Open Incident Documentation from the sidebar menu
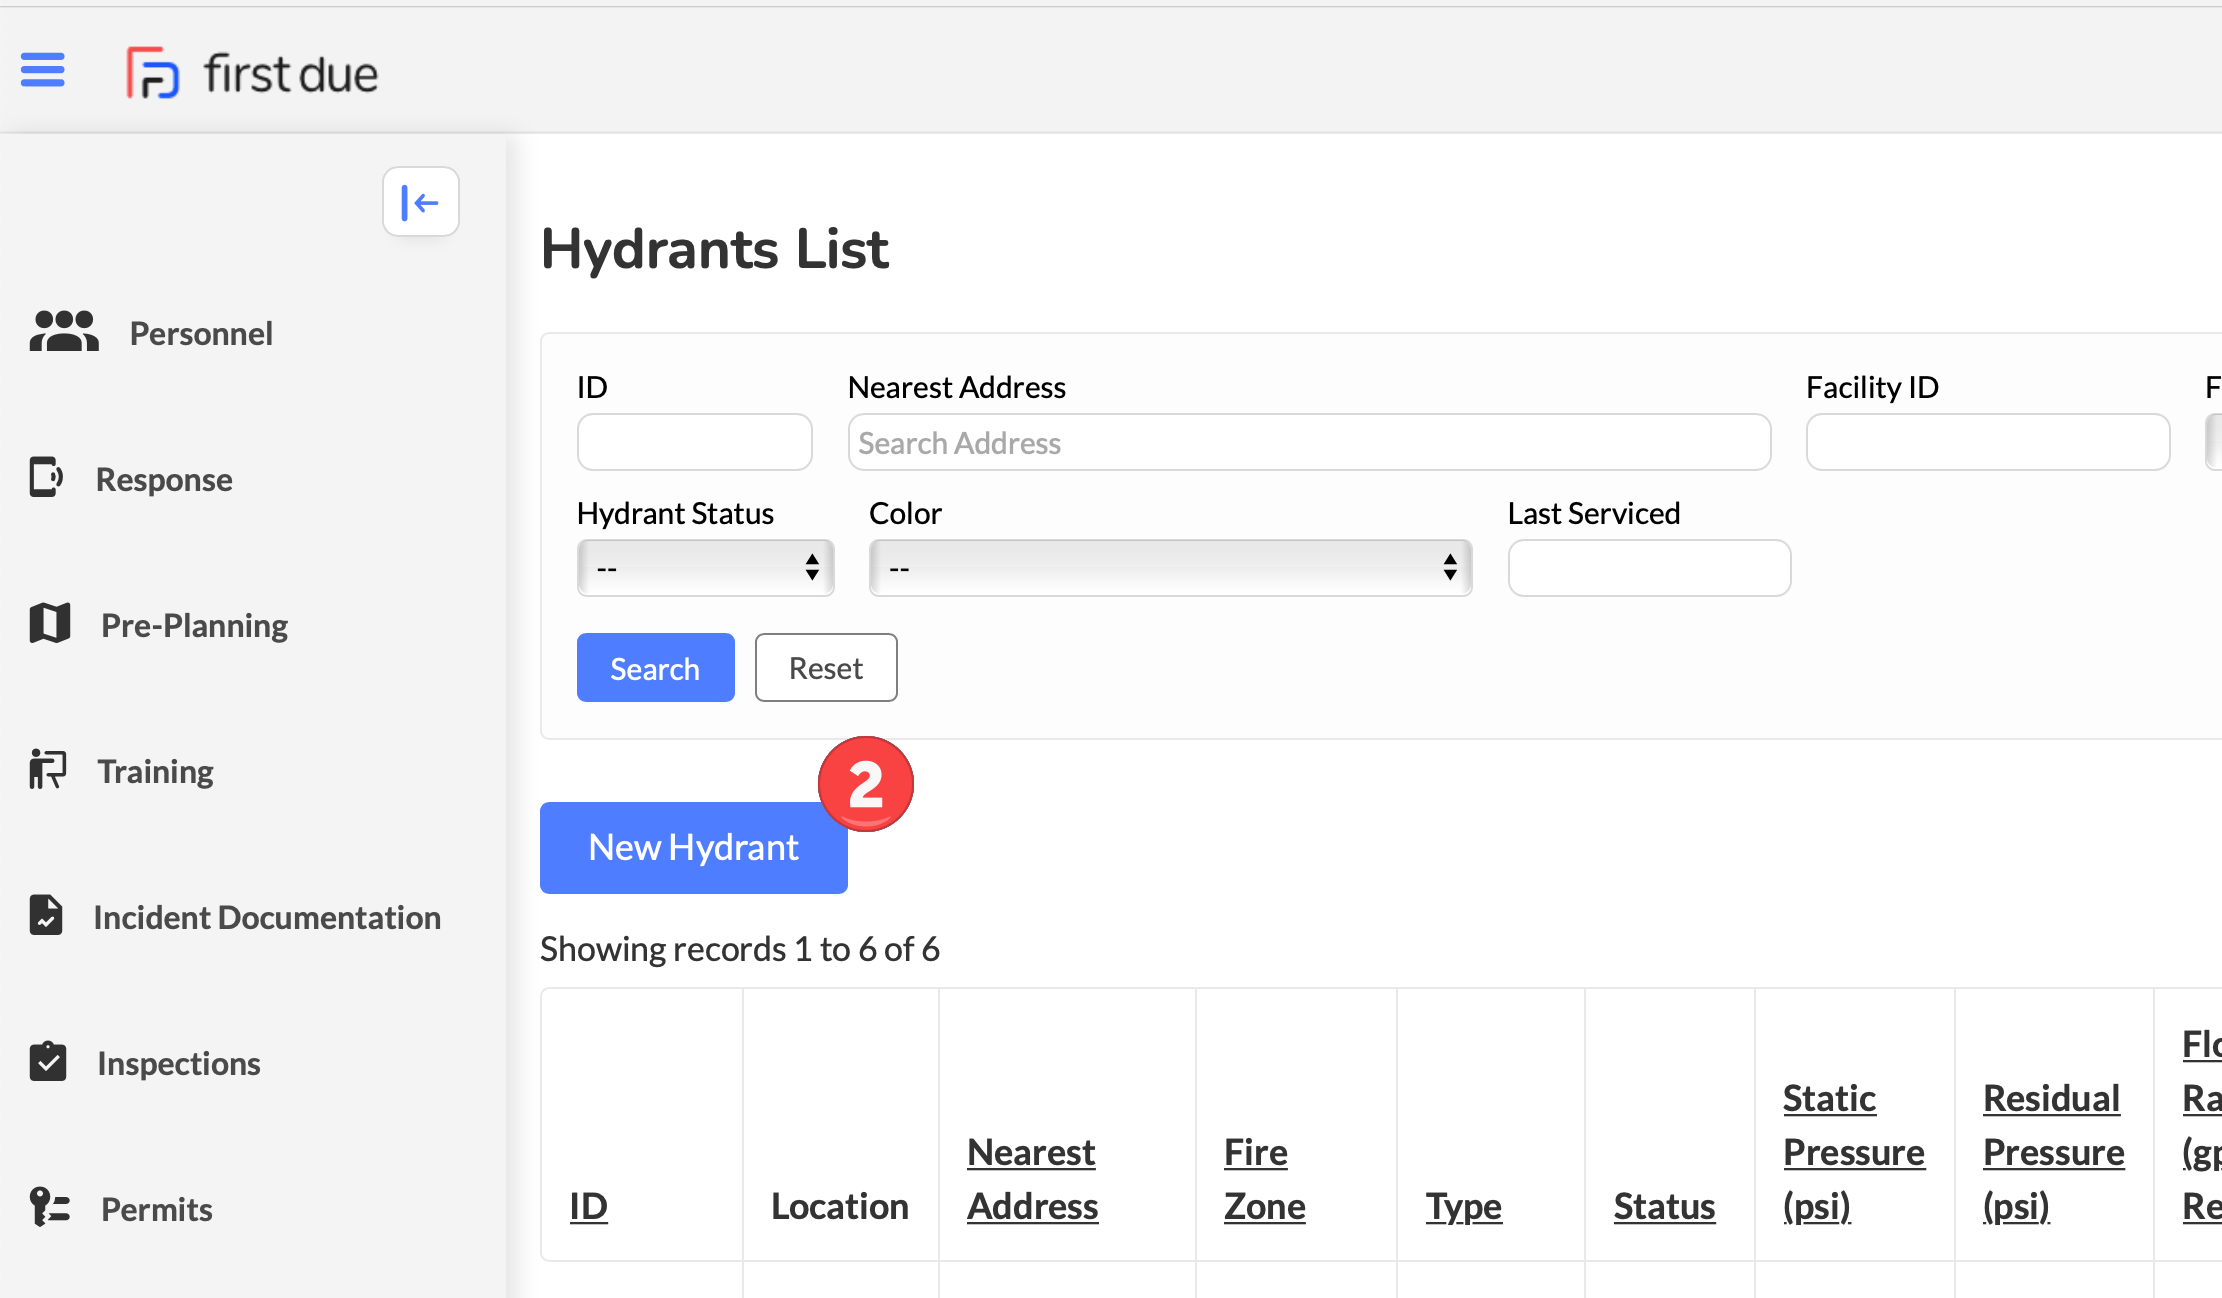Image resolution: width=2222 pixels, height=1298 pixels. (268, 916)
